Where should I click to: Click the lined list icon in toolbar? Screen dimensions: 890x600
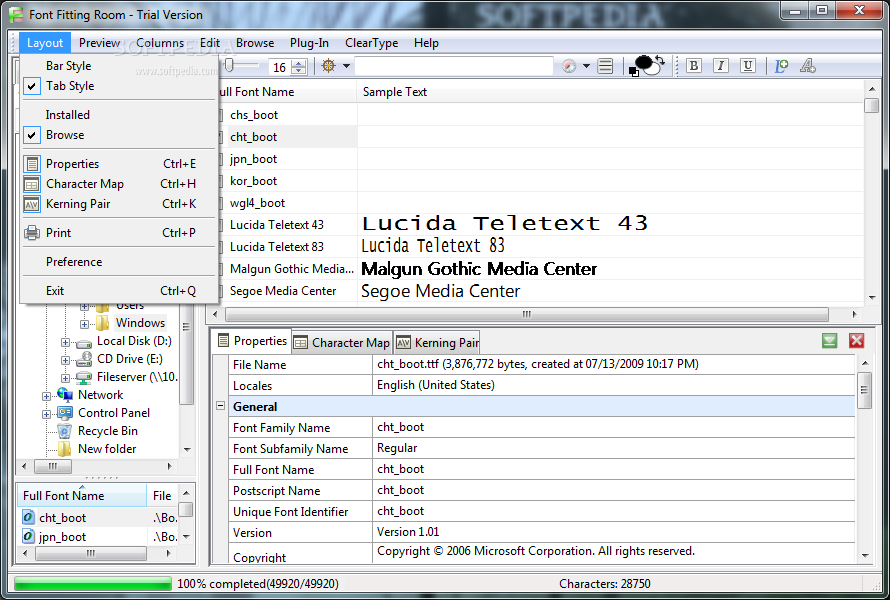[606, 66]
